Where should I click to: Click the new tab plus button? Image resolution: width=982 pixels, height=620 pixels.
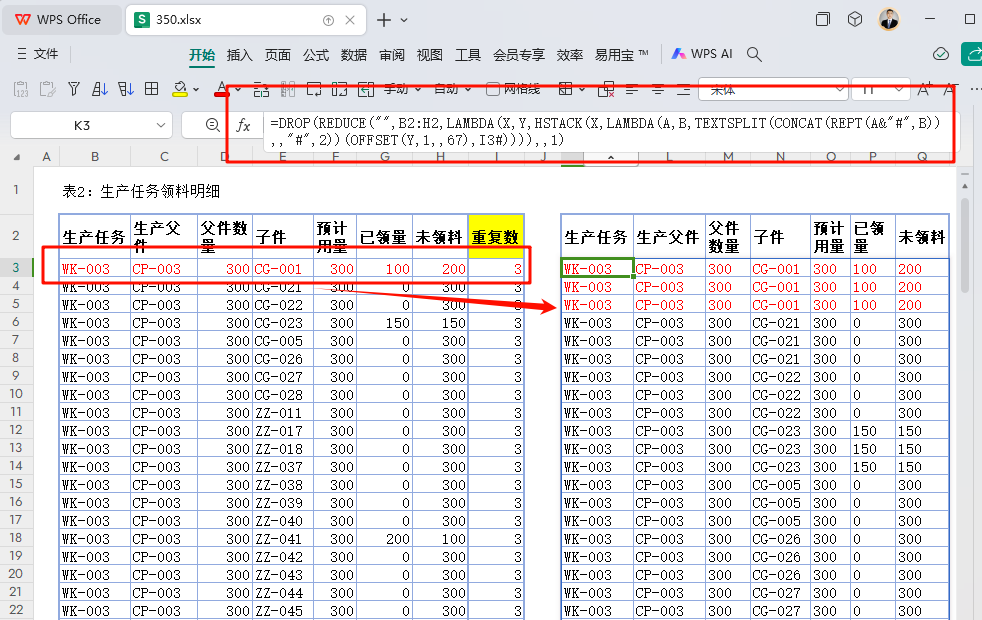384,20
